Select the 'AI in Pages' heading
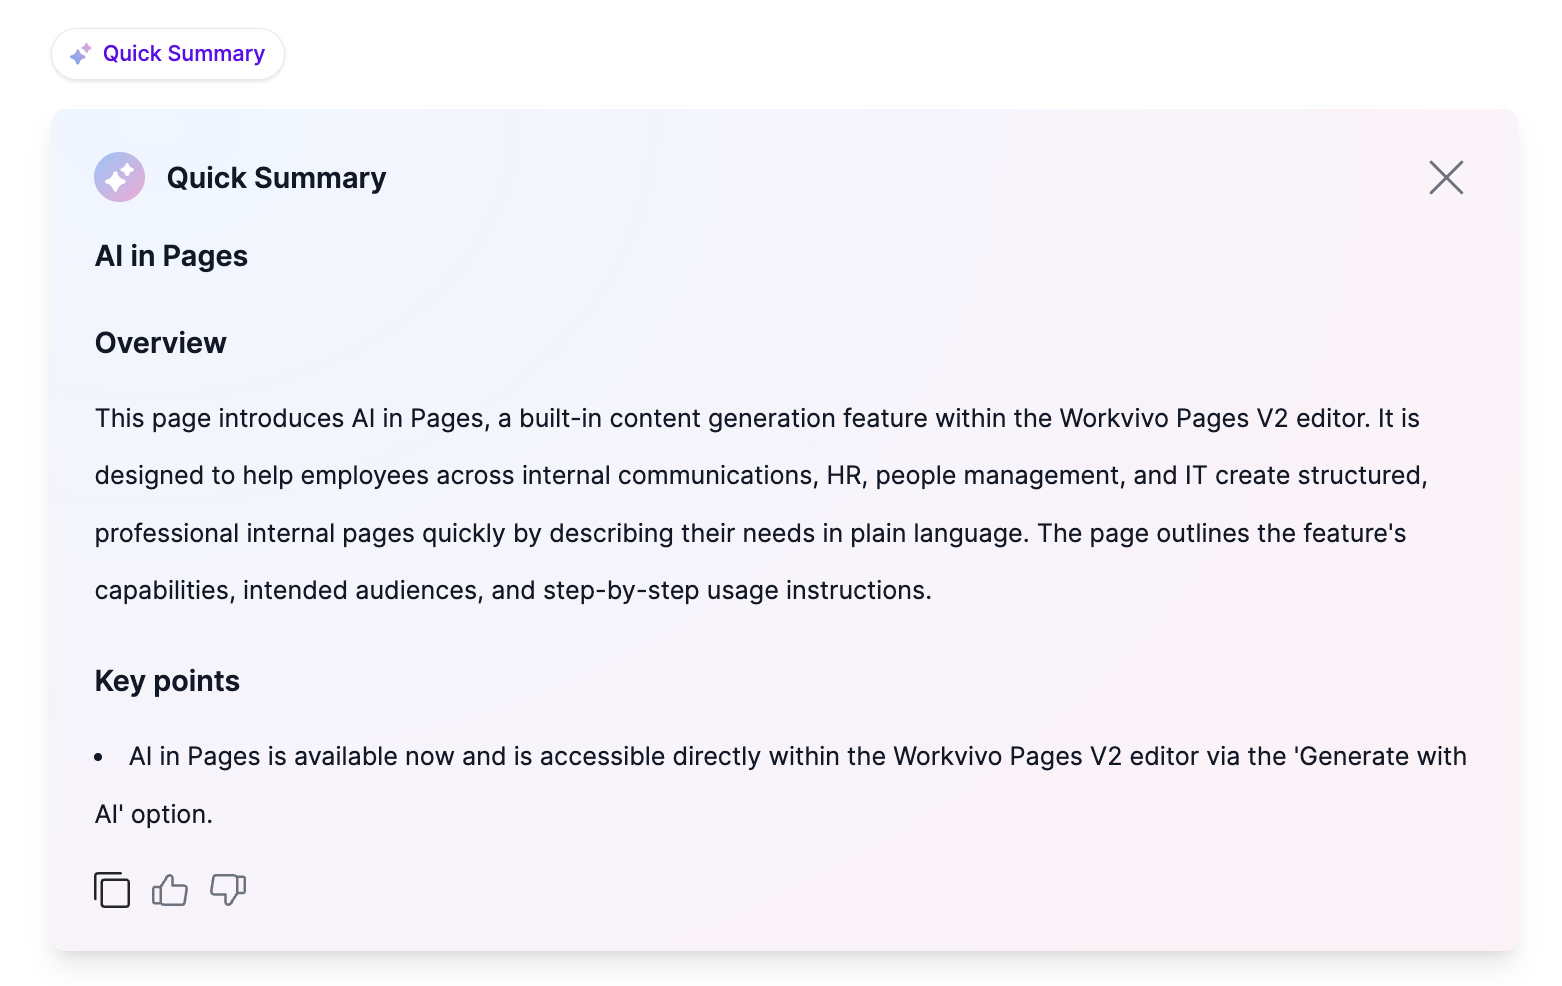Screen dimensions: 1562x986 tap(171, 256)
